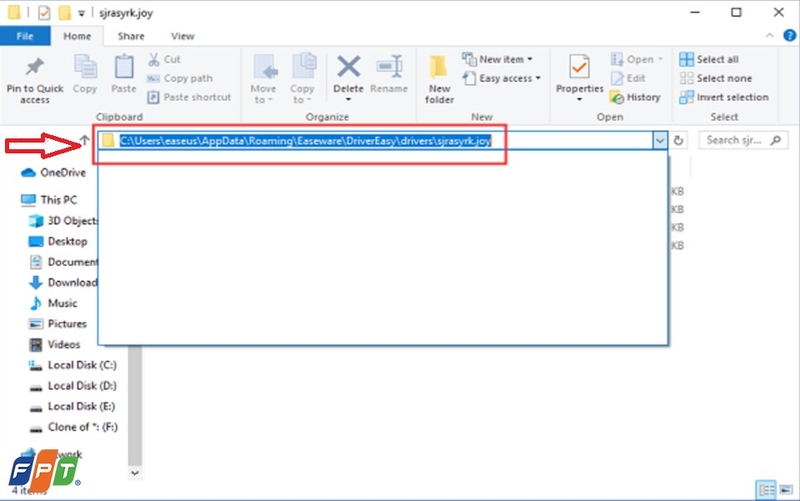Switch to the Share ribbon tab
Screen dimensions: 800x501
(x=131, y=36)
